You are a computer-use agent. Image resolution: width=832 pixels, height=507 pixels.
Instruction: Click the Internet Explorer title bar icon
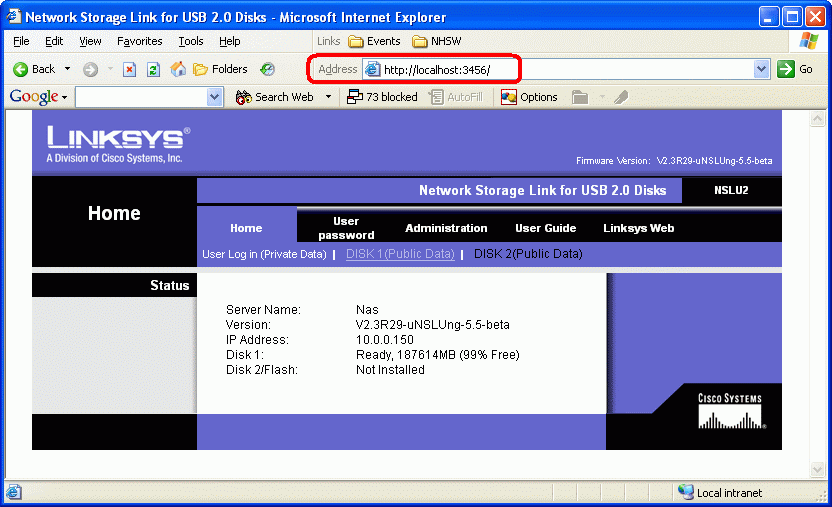tap(13, 16)
